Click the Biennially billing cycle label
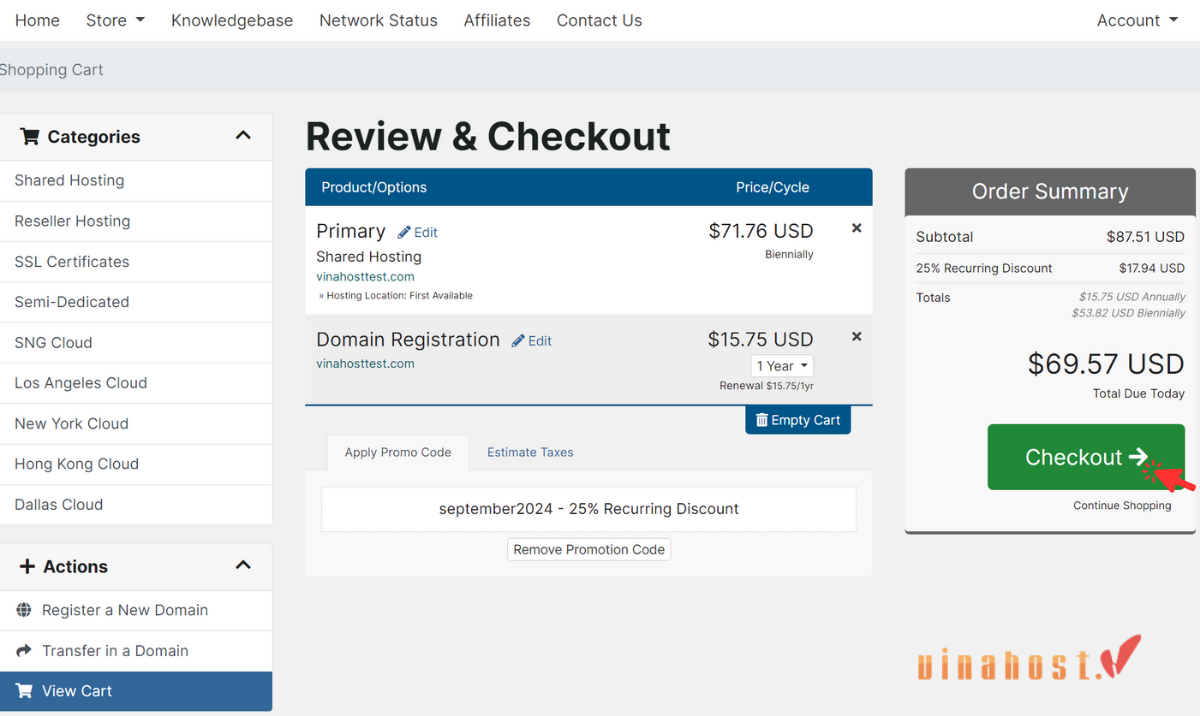This screenshot has height=716, width=1200. 789,255
